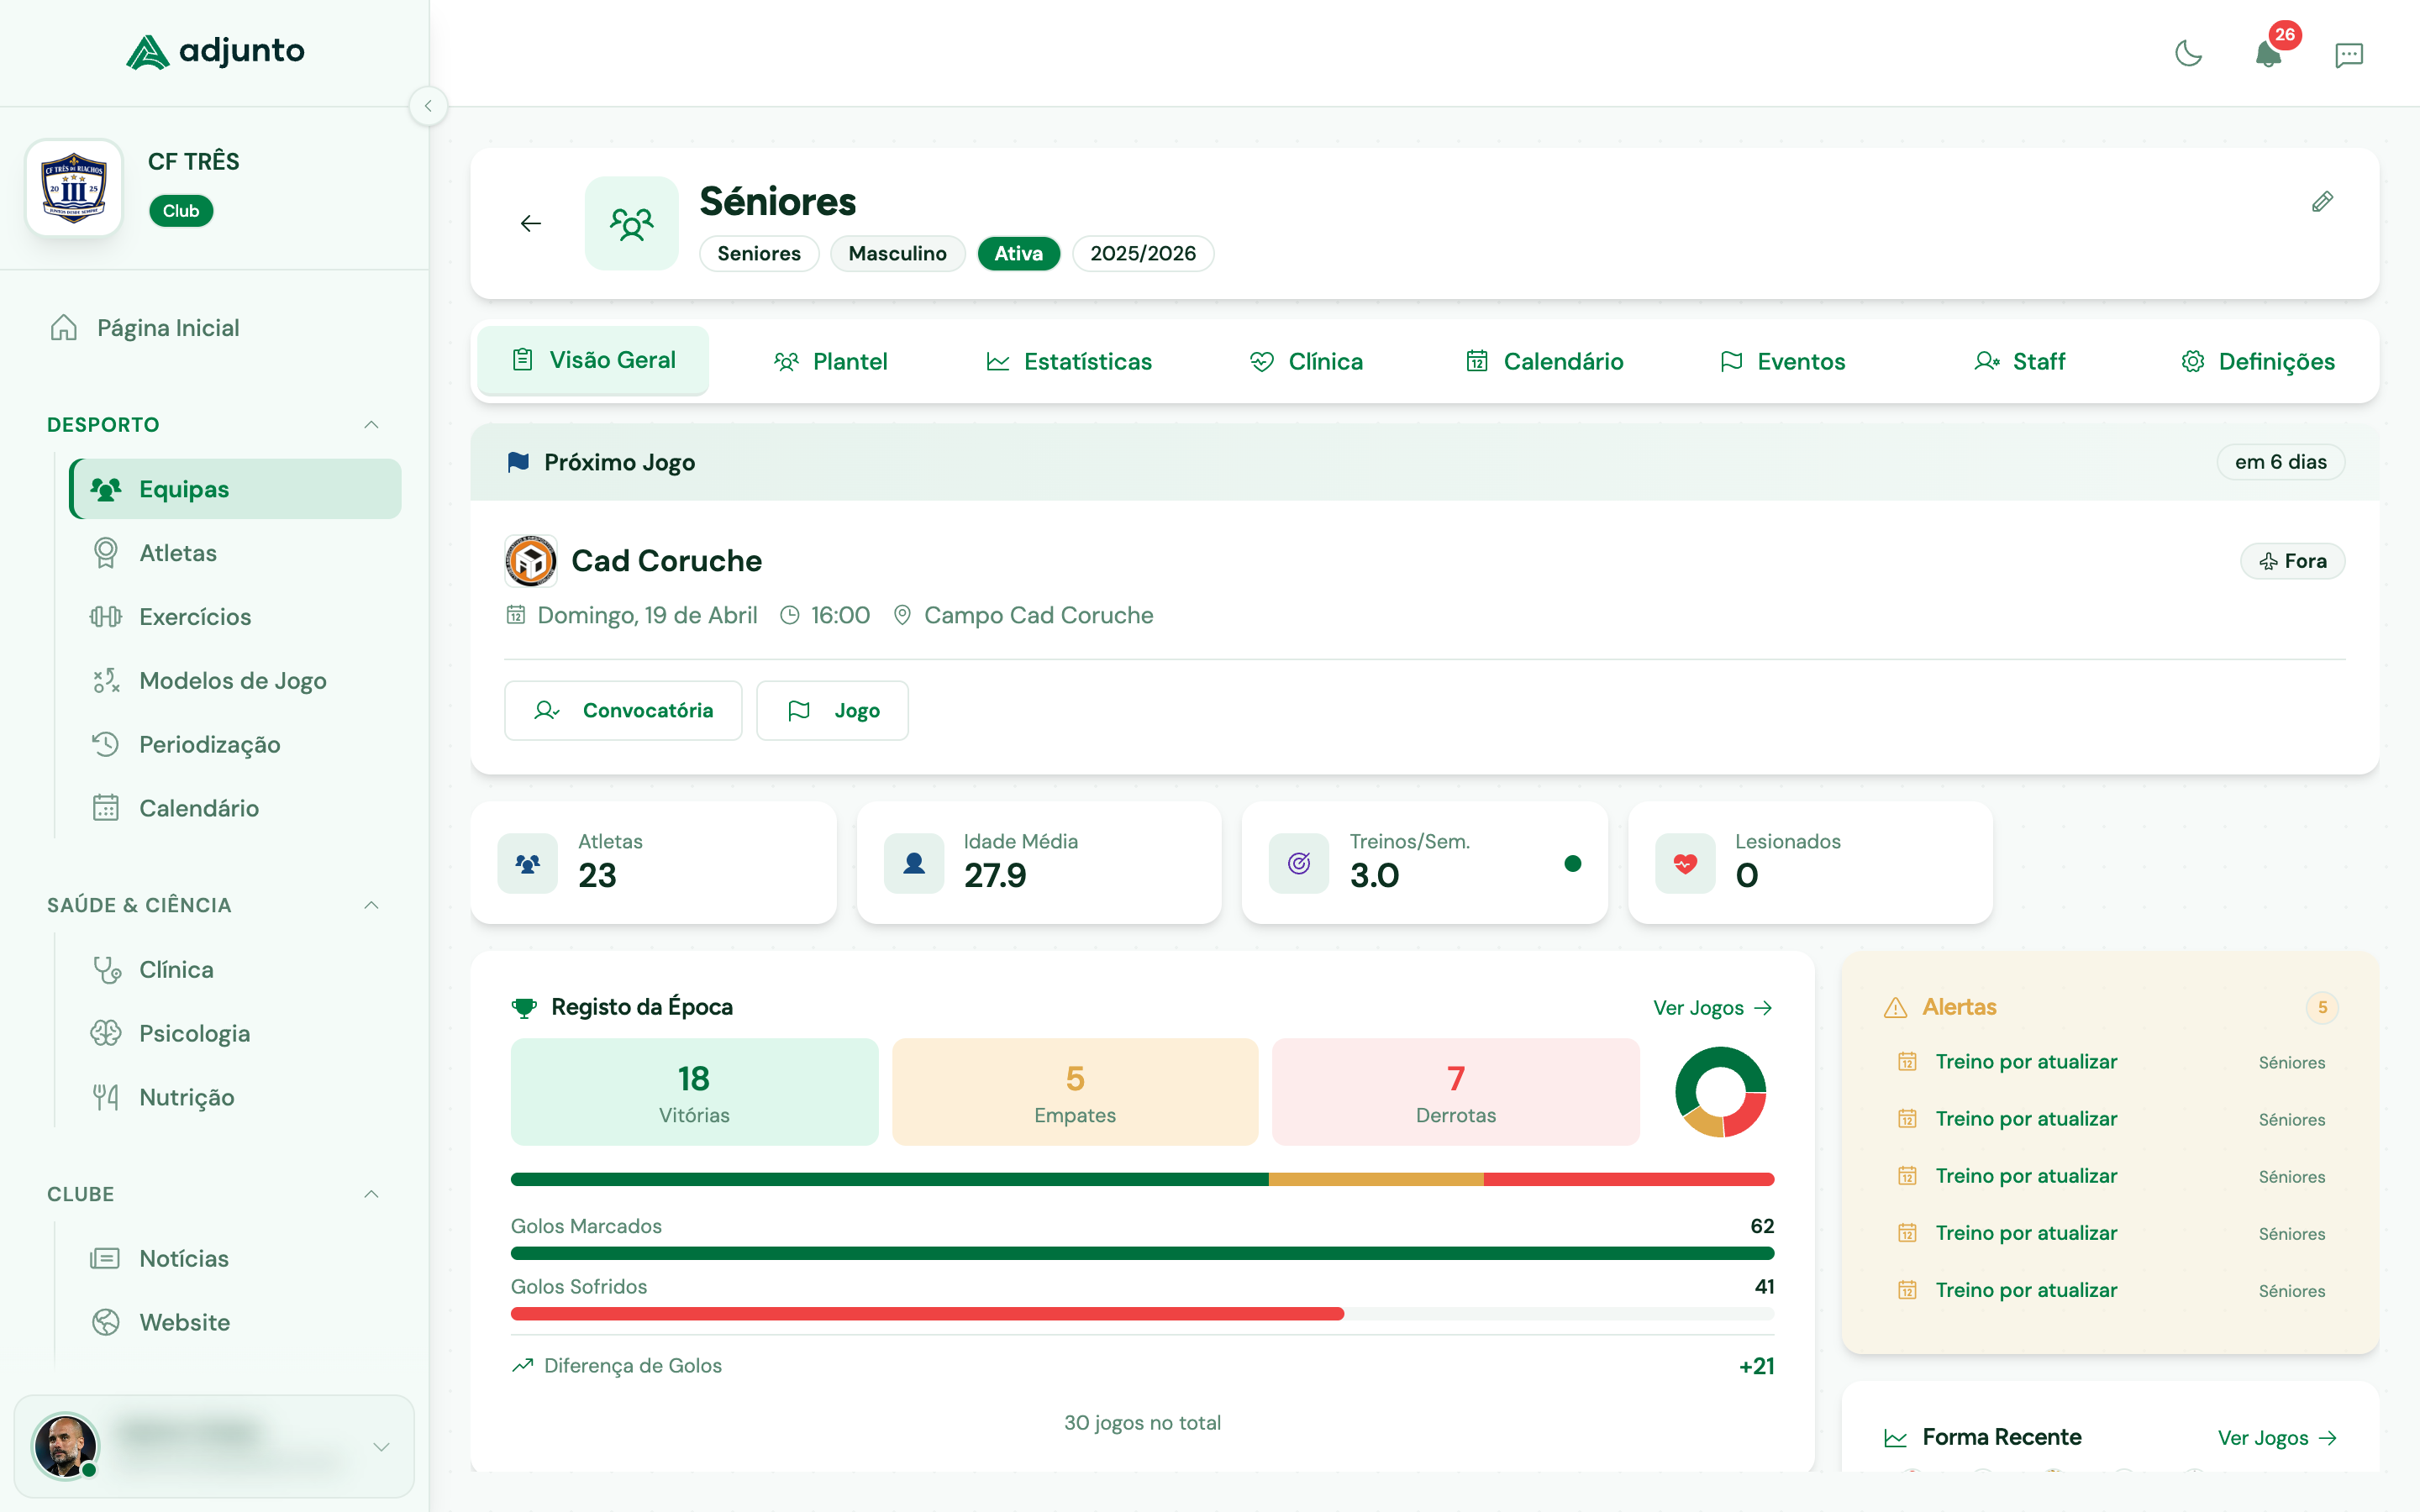This screenshot has height=1512, width=2420.
Task: Open Ver Jogos in Registo da Época
Action: coord(1713,1008)
